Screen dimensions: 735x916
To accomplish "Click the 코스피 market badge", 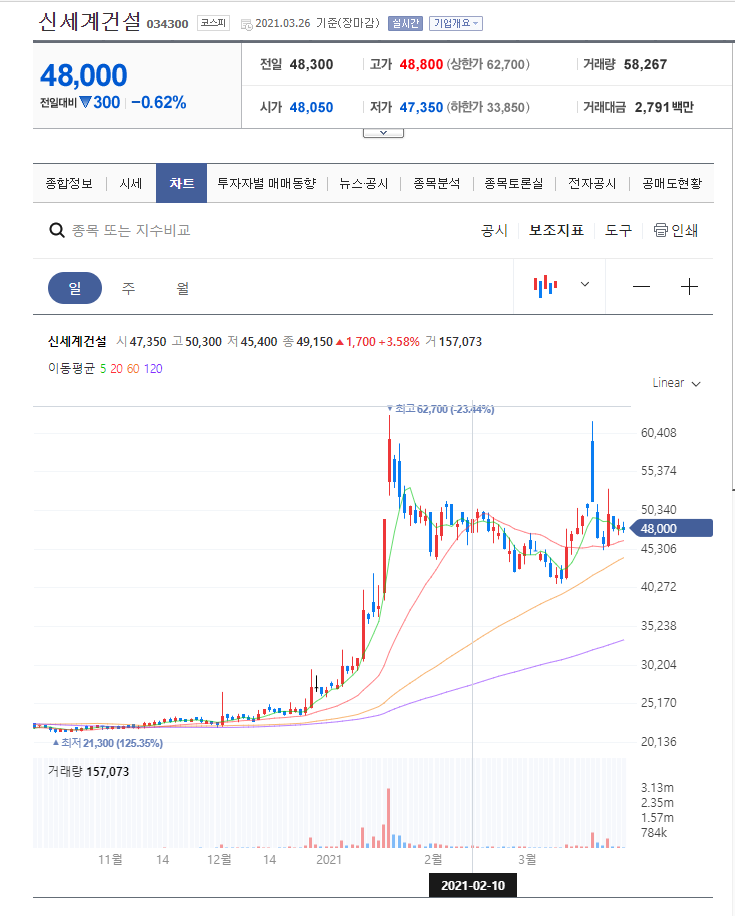I will pyautogui.click(x=213, y=23).
